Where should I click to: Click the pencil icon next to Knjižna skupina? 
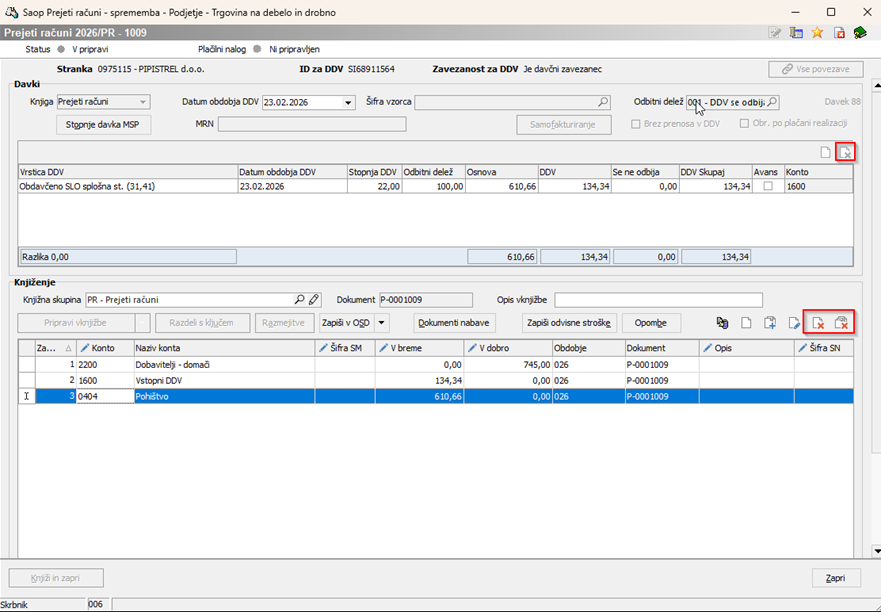pyautogui.click(x=314, y=299)
